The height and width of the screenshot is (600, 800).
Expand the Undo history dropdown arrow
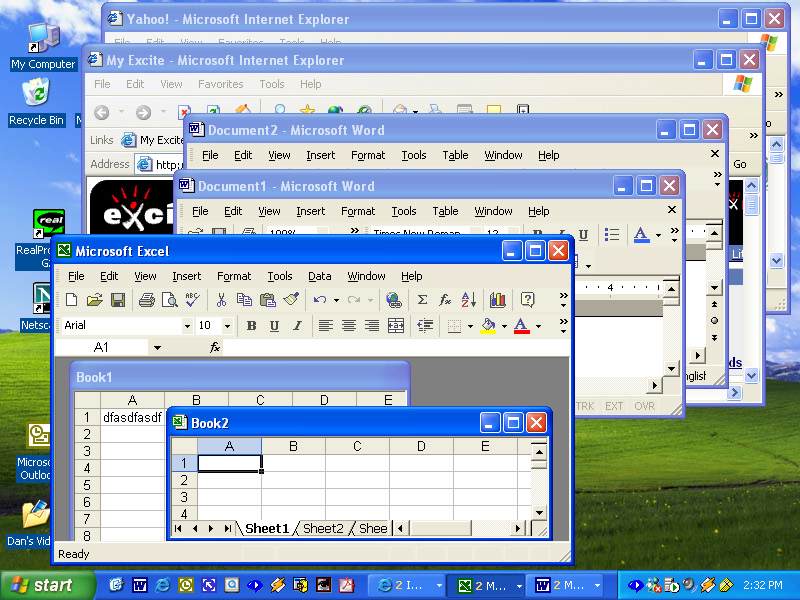coord(336,300)
